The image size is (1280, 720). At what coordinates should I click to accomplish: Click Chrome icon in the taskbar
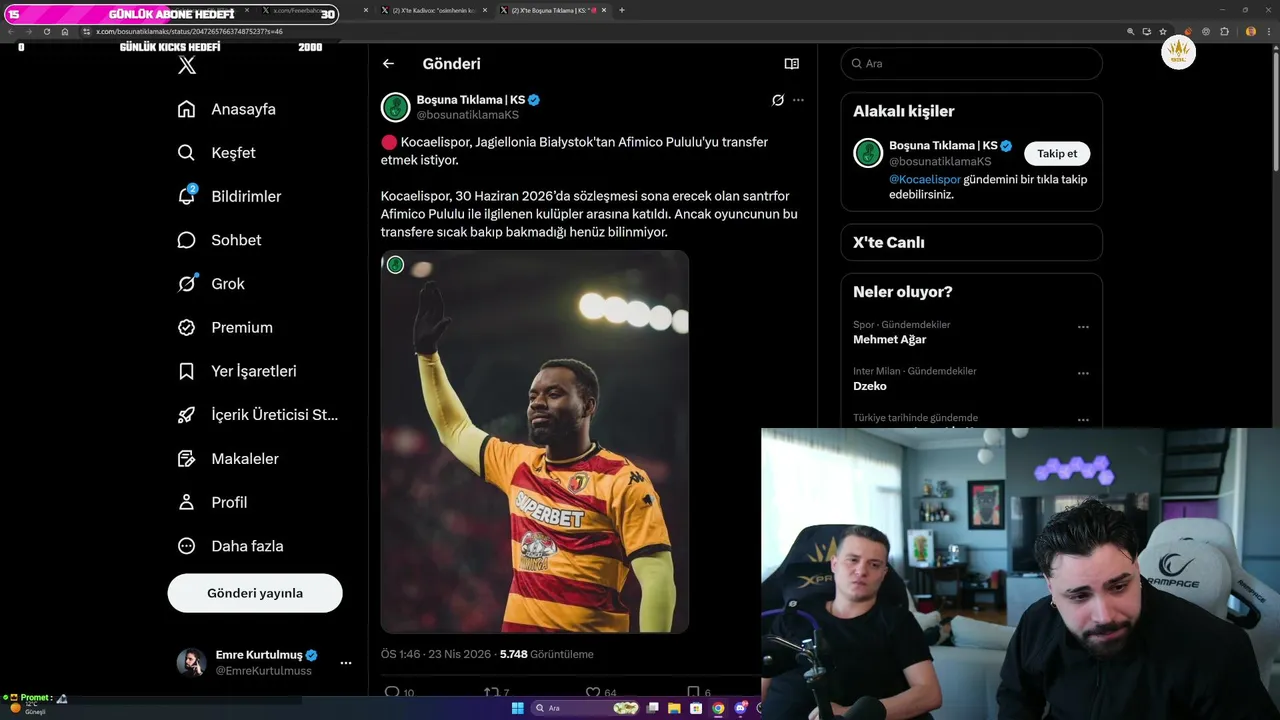pyautogui.click(x=718, y=708)
